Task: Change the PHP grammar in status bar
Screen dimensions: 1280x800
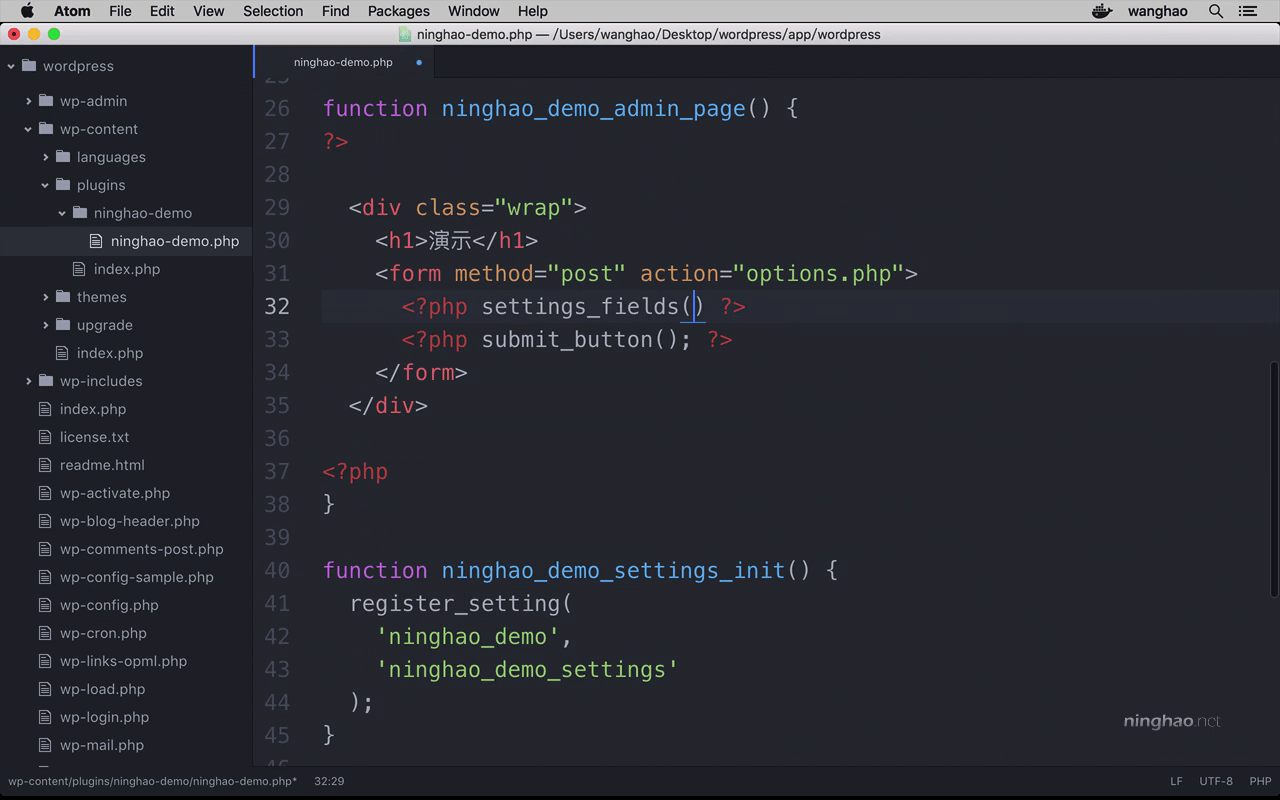Action: [x=1260, y=781]
